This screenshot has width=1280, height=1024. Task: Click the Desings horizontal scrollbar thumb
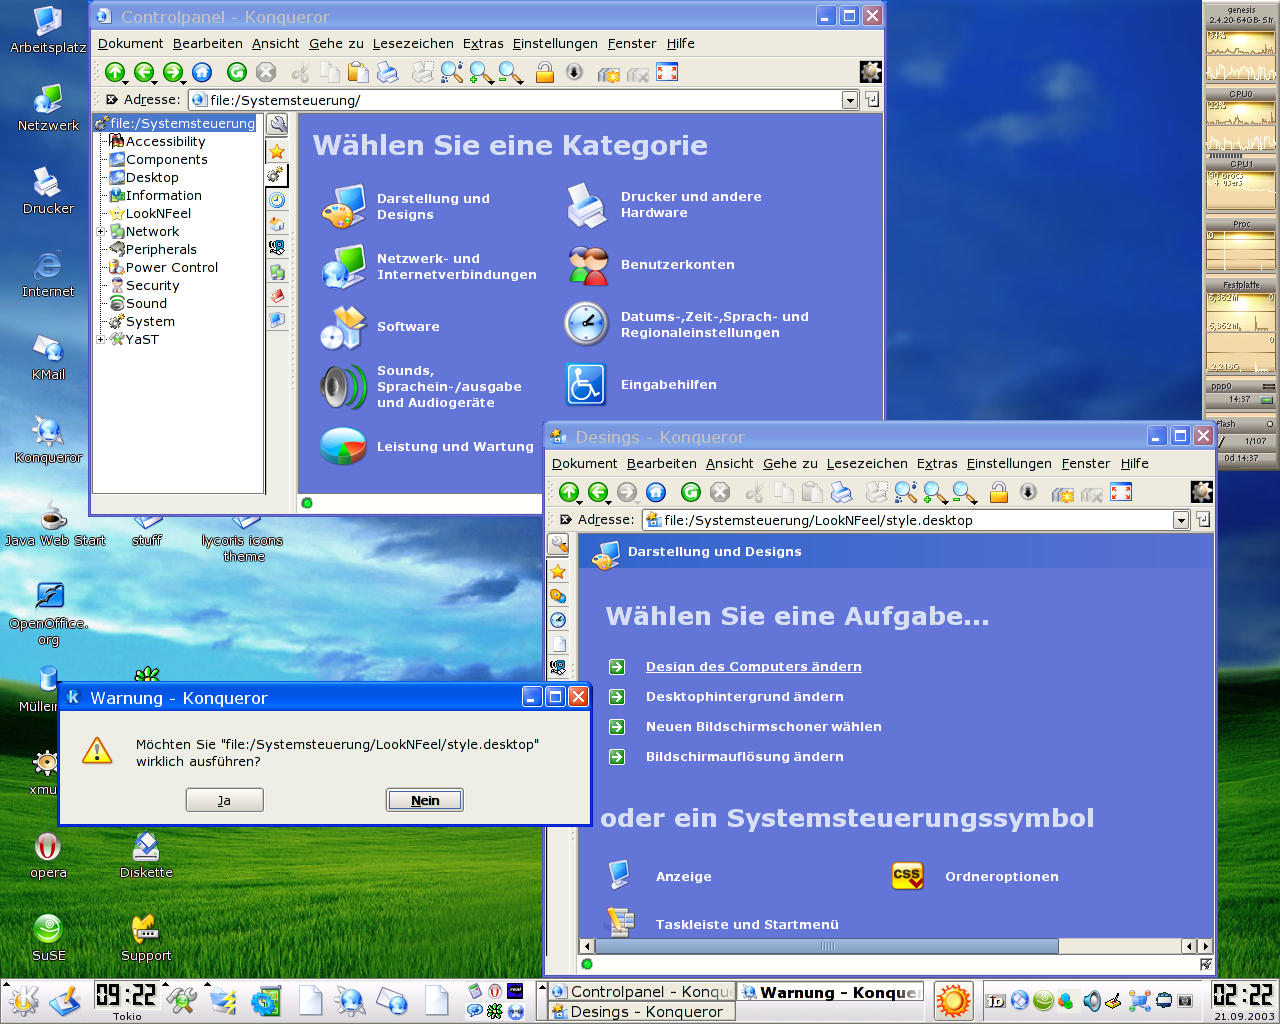(x=826, y=946)
